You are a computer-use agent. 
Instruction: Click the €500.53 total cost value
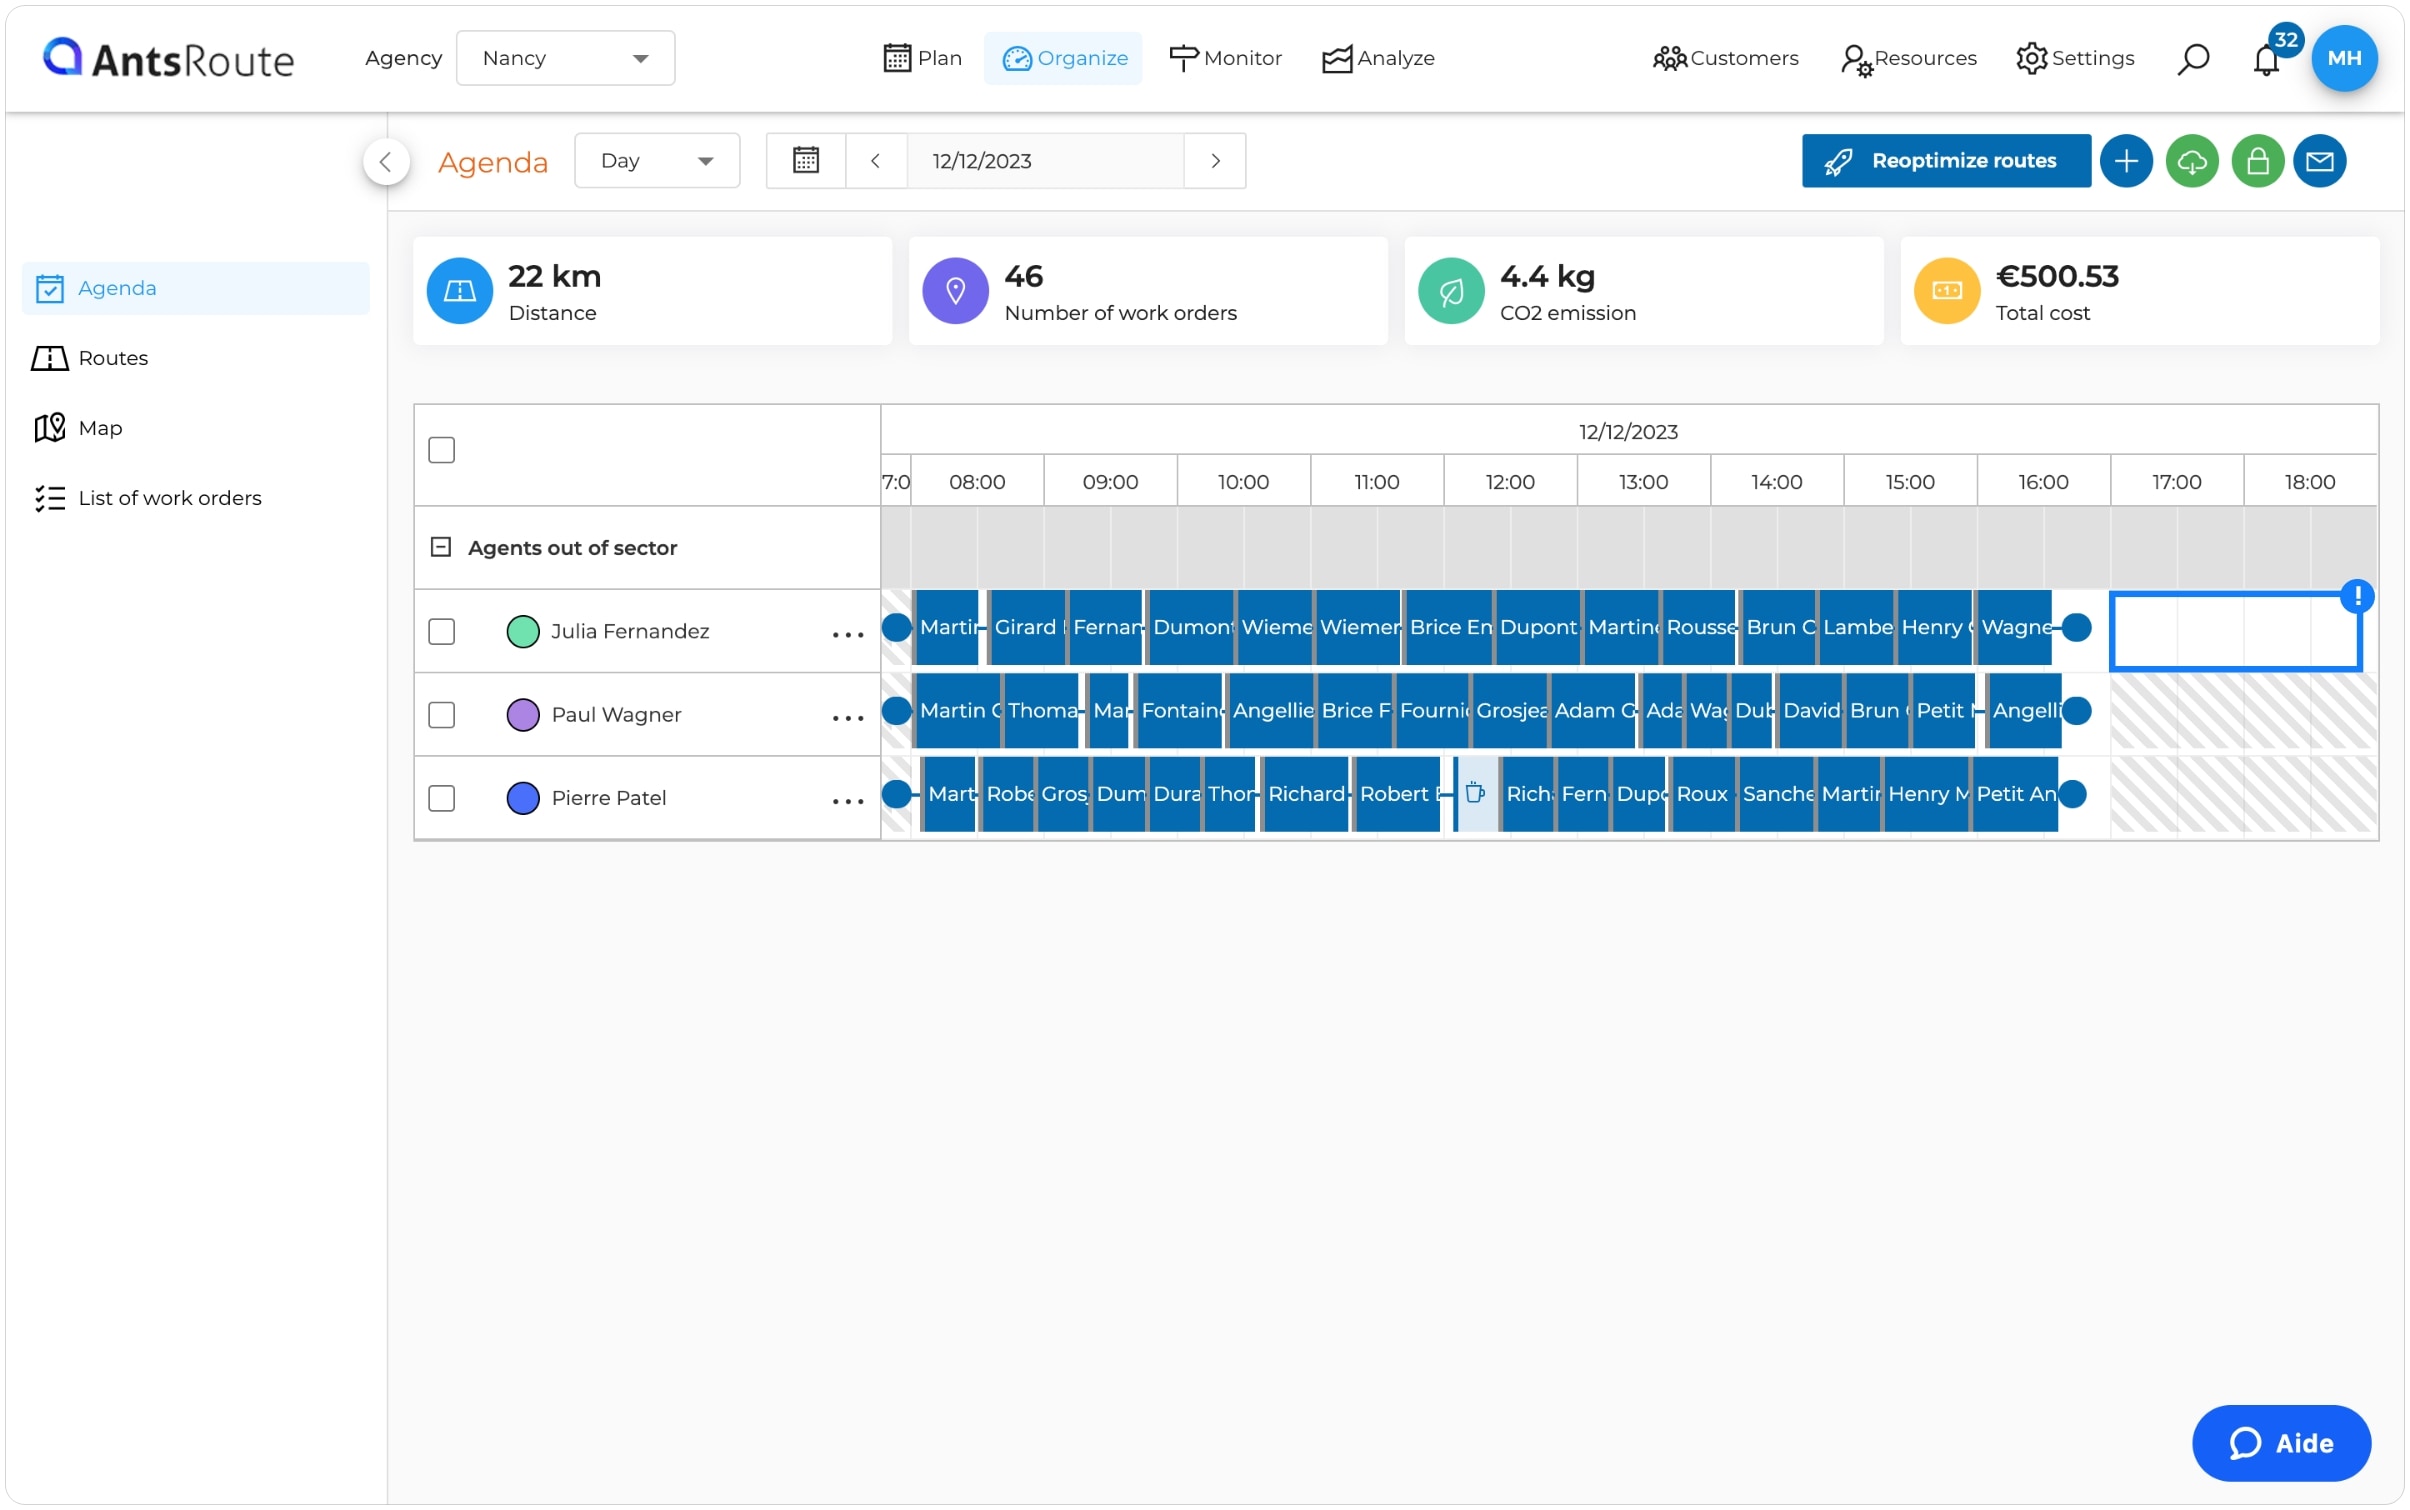pos(2056,276)
